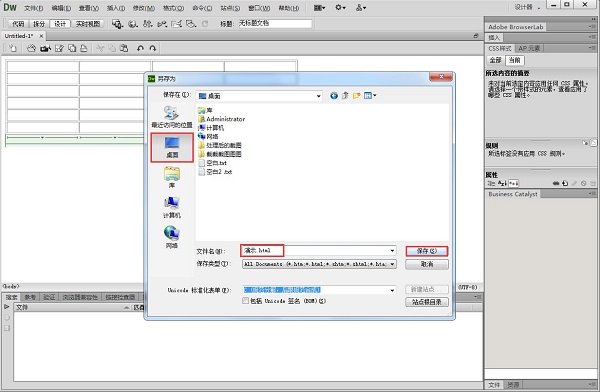Click the print code icon in toolbar
Image resolution: width=600 pixels, height=392 pixels.
click(84, 49)
